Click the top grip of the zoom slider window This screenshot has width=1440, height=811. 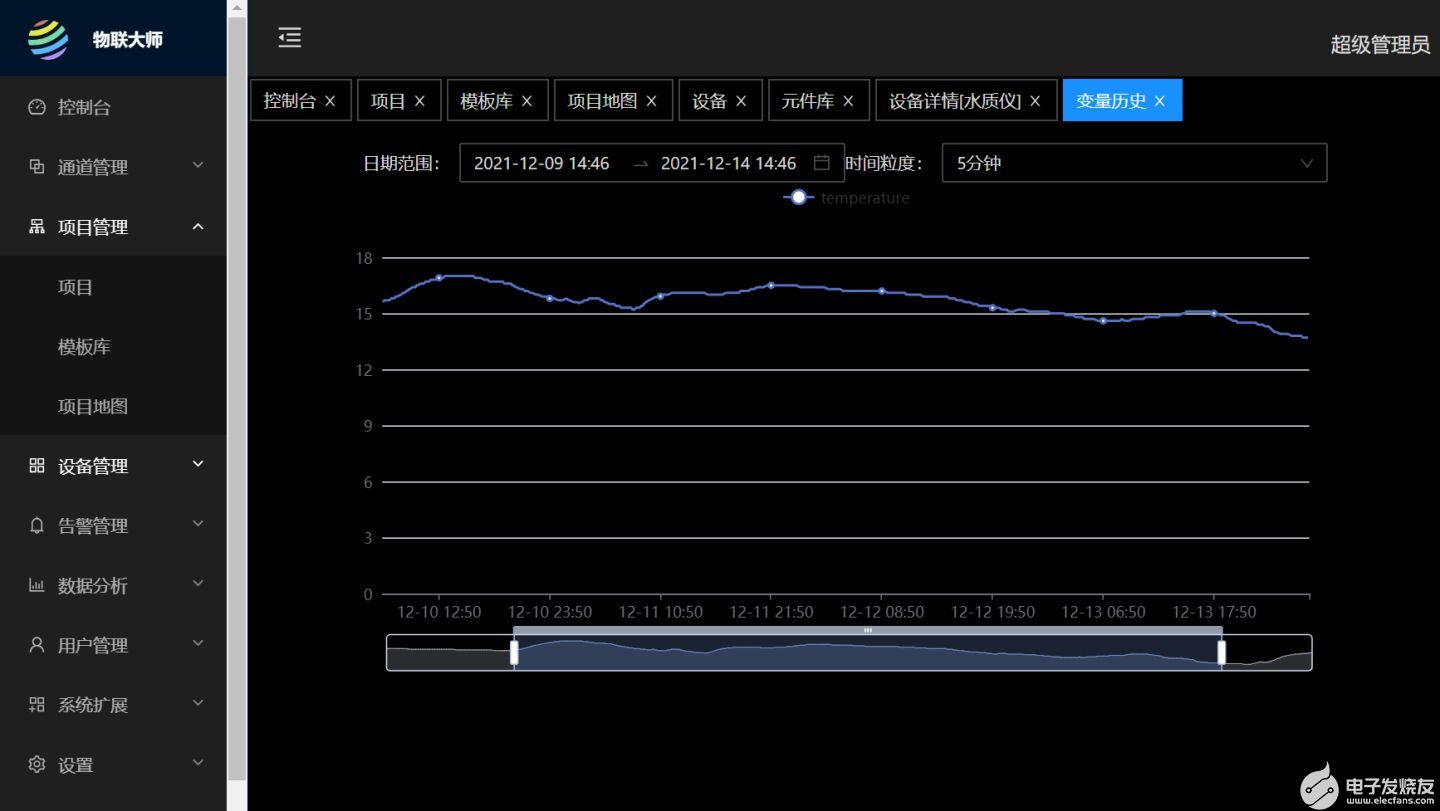click(x=868, y=631)
